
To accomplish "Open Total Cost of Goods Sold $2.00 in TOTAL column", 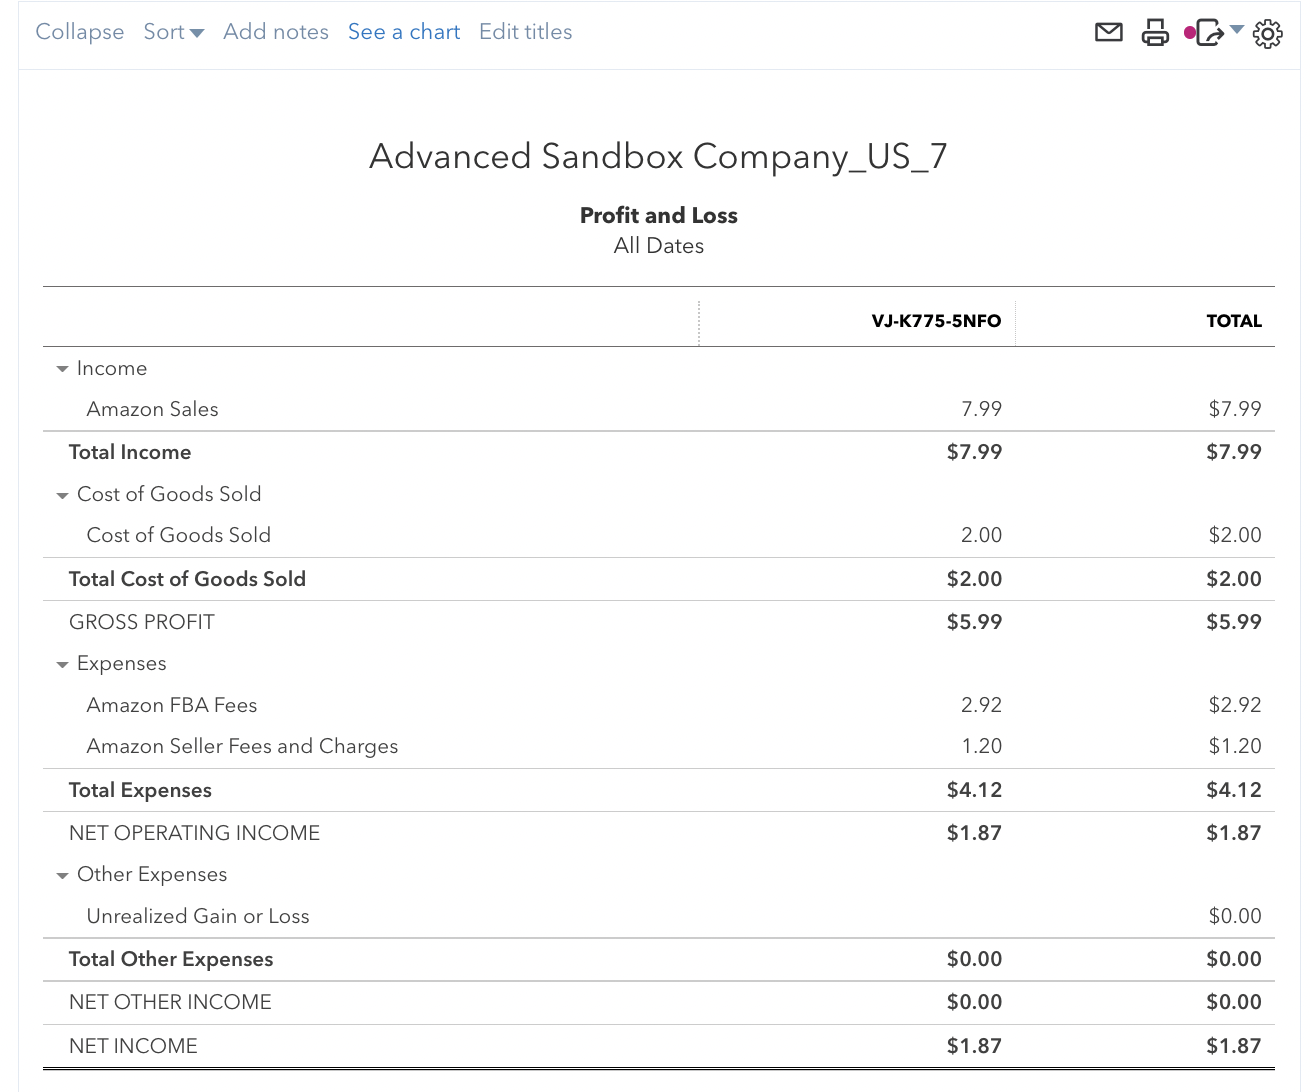I will coord(1234,579).
